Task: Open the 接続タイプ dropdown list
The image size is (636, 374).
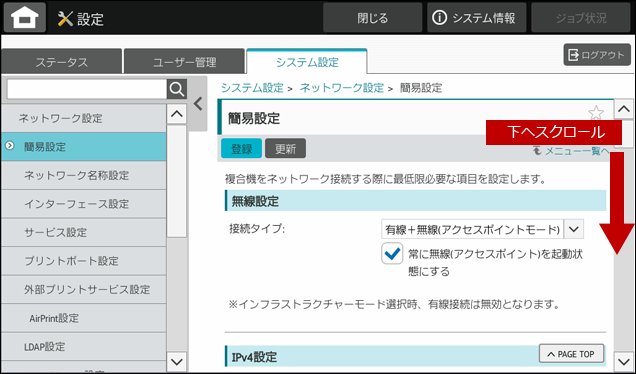Action: [482, 229]
